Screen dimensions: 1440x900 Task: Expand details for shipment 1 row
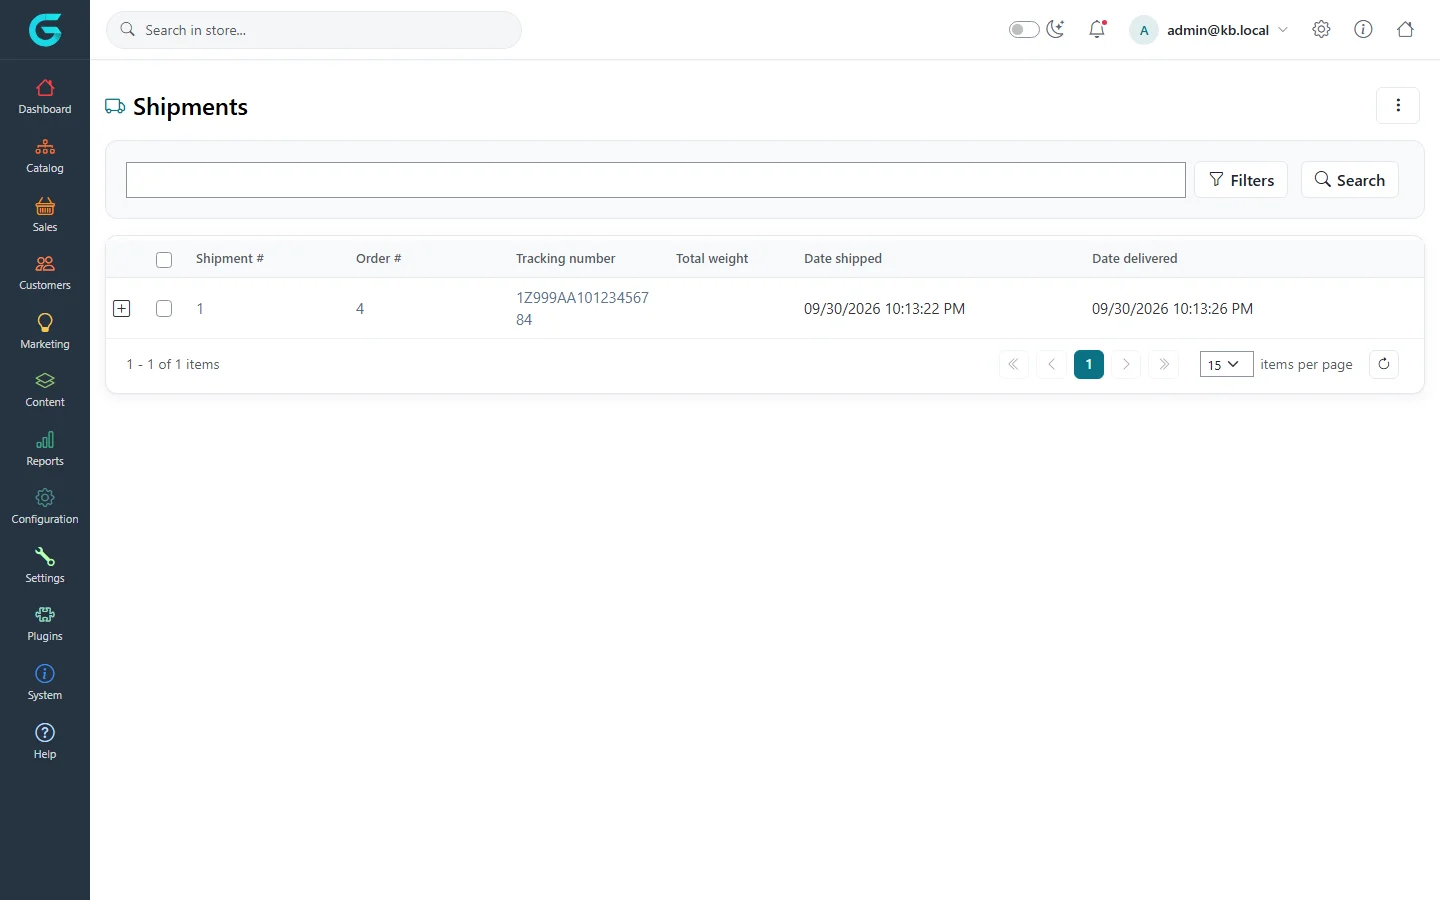click(x=122, y=309)
